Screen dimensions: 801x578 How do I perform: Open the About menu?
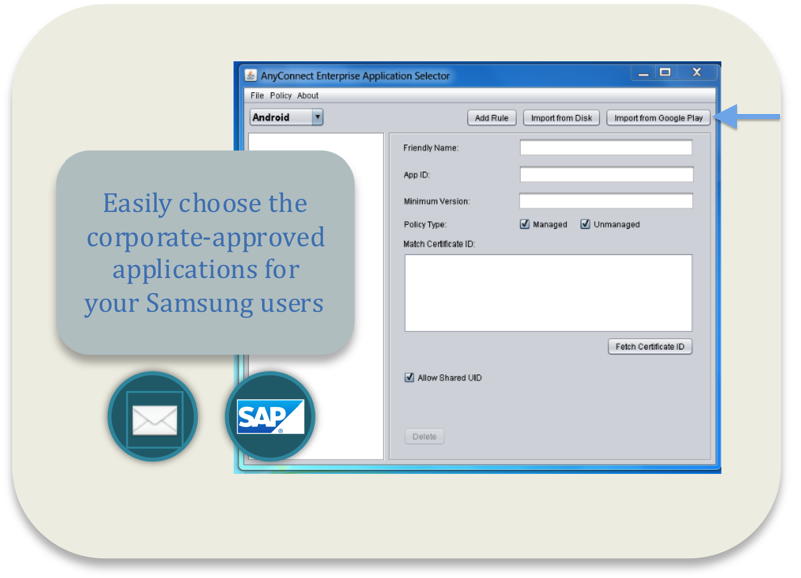click(308, 96)
